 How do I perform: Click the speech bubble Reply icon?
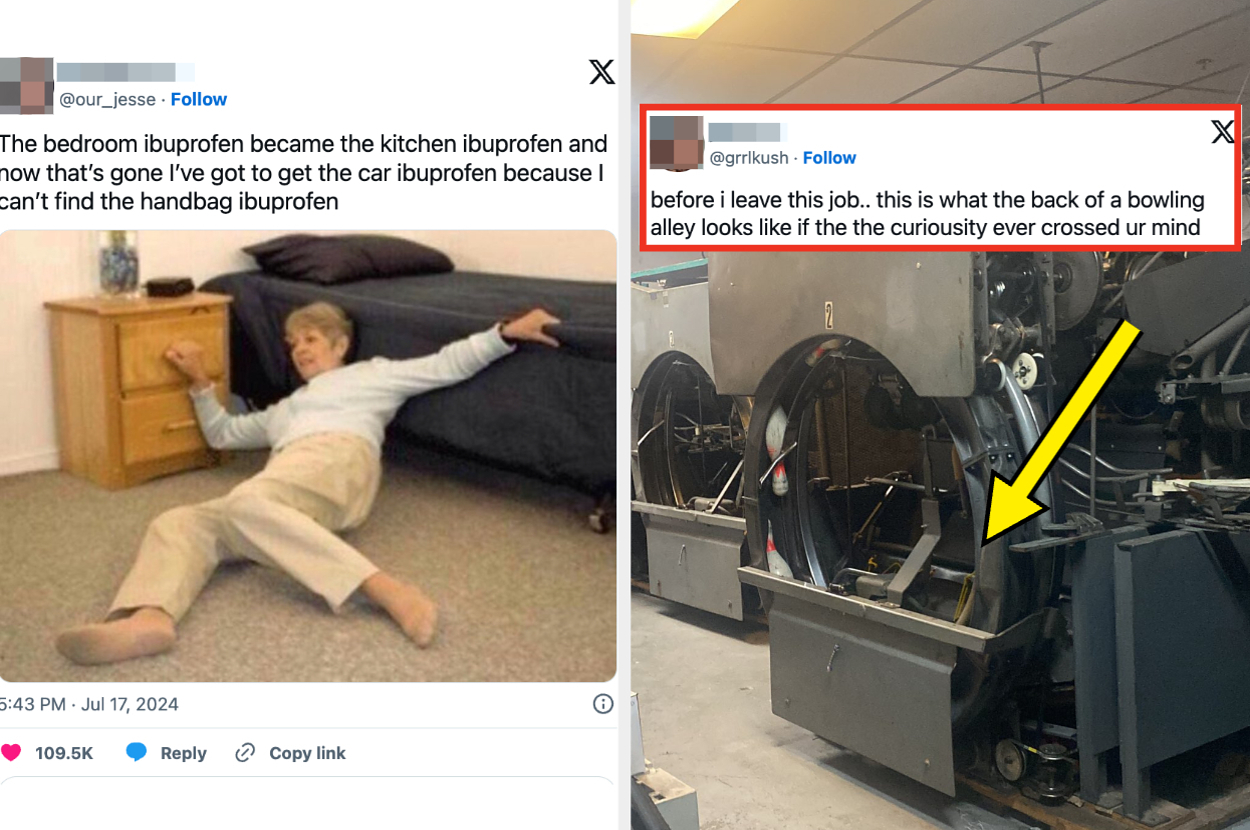pos(137,752)
